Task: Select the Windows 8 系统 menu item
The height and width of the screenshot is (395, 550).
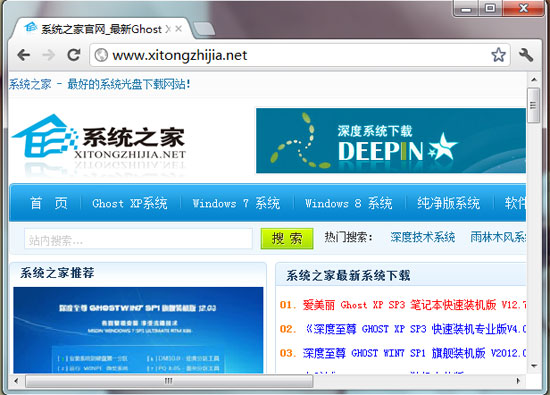Action: click(x=348, y=203)
